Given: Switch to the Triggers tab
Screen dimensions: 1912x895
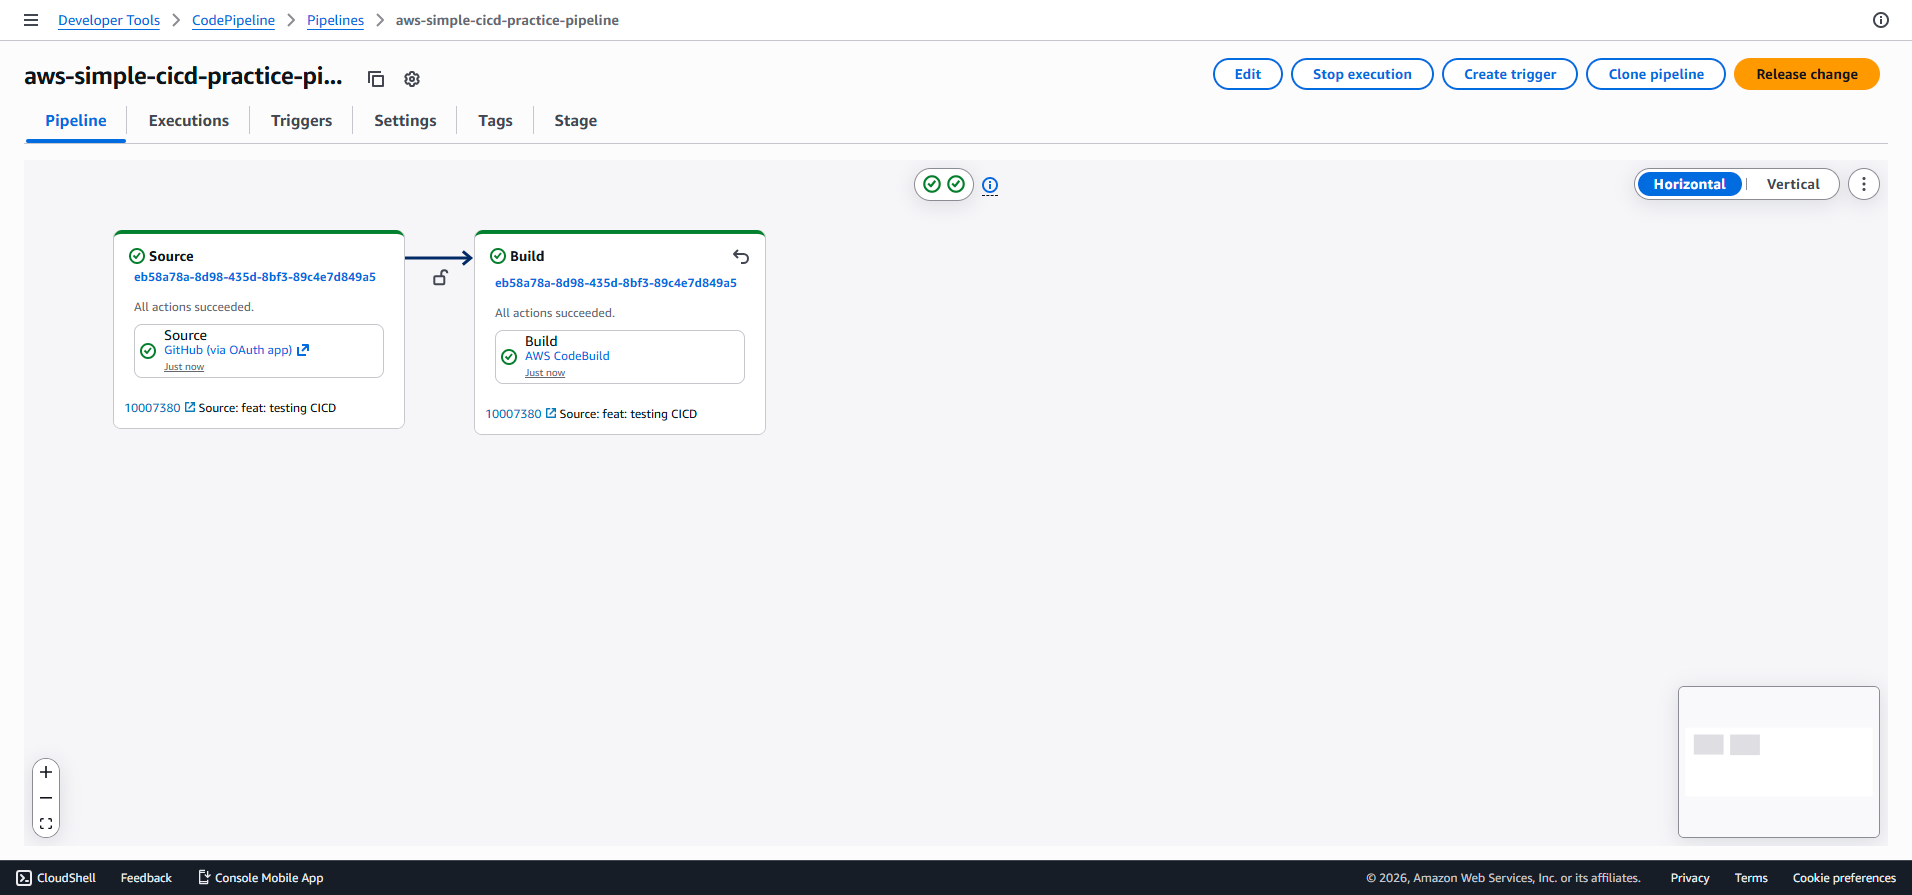Looking at the screenshot, I should [x=301, y=120].
